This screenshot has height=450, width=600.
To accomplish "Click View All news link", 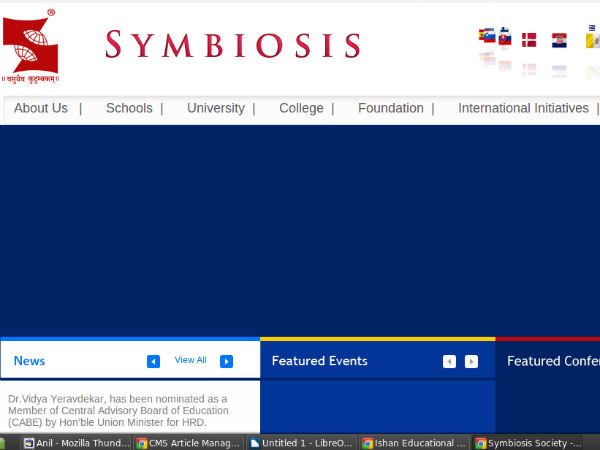I will (190, 360).
